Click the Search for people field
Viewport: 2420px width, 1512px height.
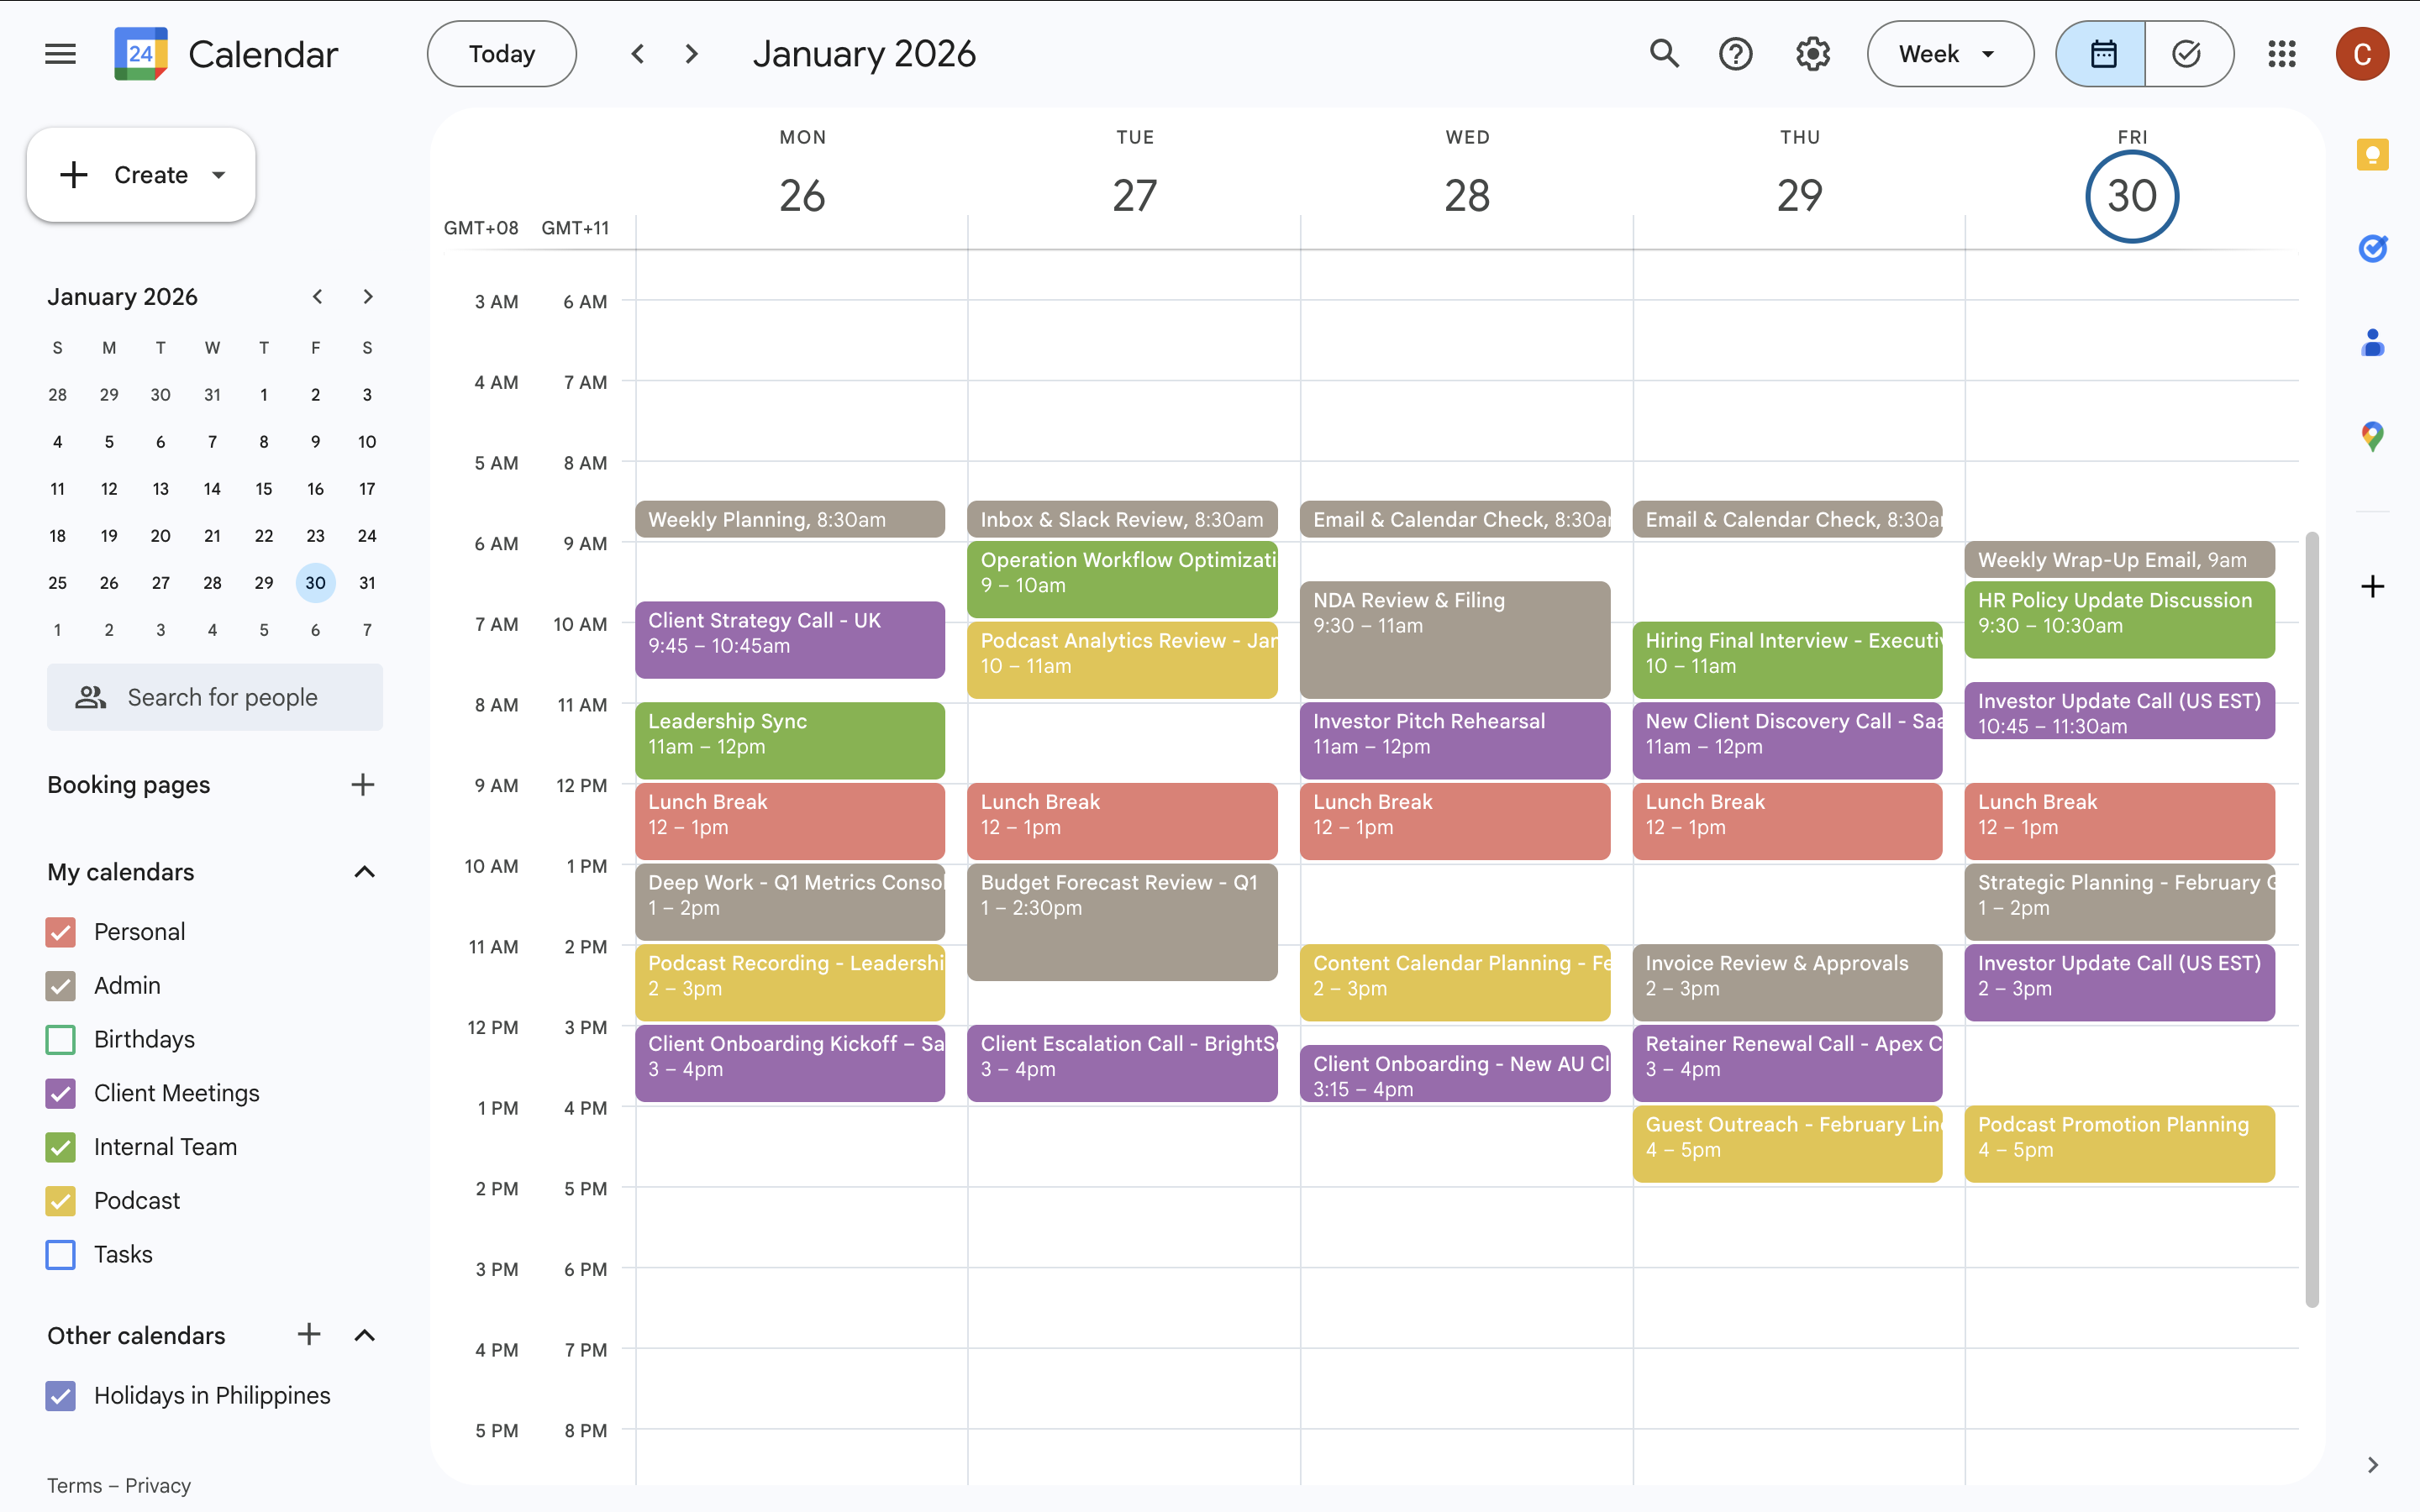click(x=215, y=697)
